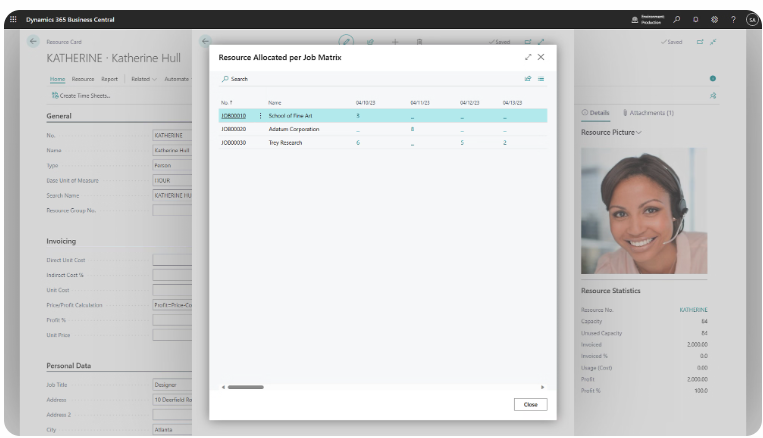This screenshot has height=438, width=763.
Task: Click the environment Production indicator
Action: pyautogui.click(x=647, y=19)
